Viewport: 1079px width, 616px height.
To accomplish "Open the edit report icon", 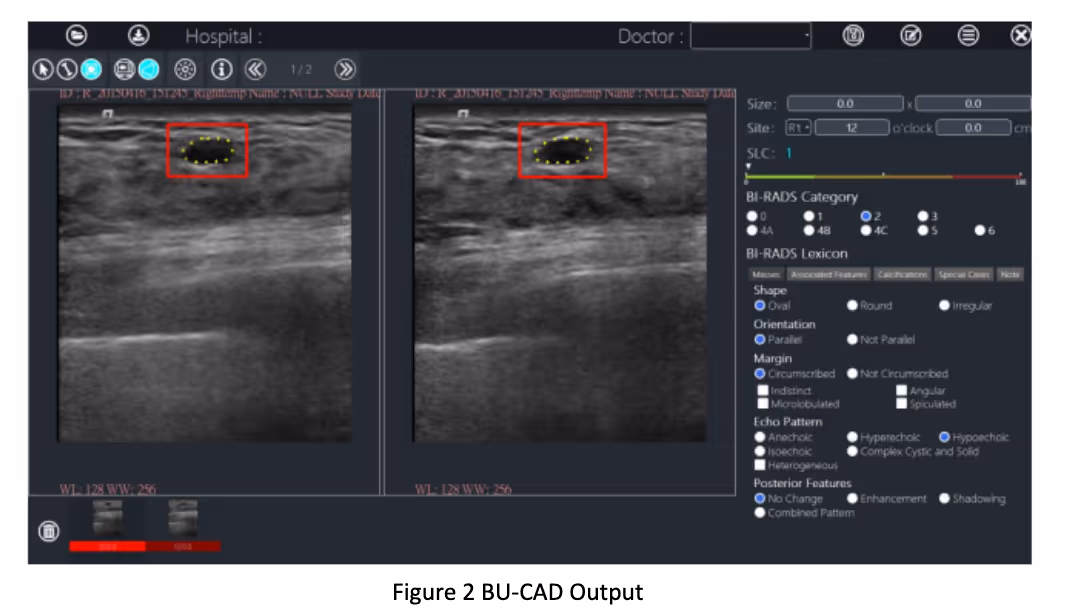I will click(x=911, y=35).
